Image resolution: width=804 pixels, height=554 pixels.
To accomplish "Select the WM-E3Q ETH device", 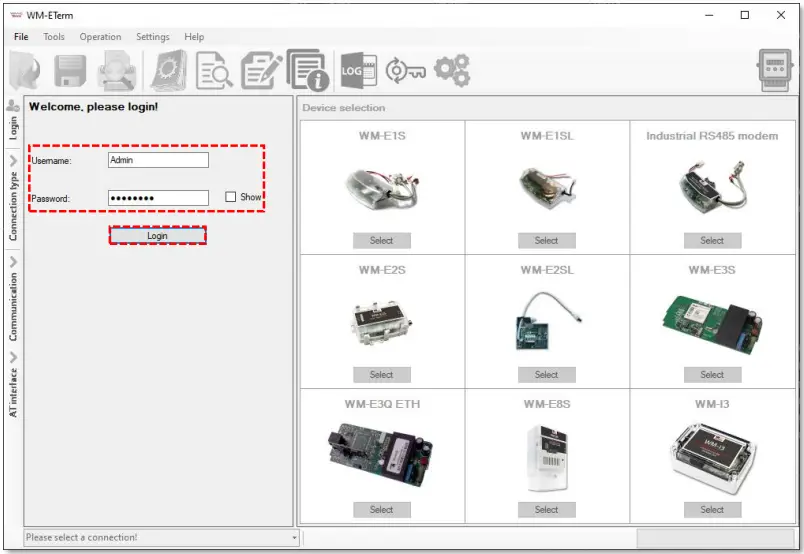I will click(x=381, y=510).
